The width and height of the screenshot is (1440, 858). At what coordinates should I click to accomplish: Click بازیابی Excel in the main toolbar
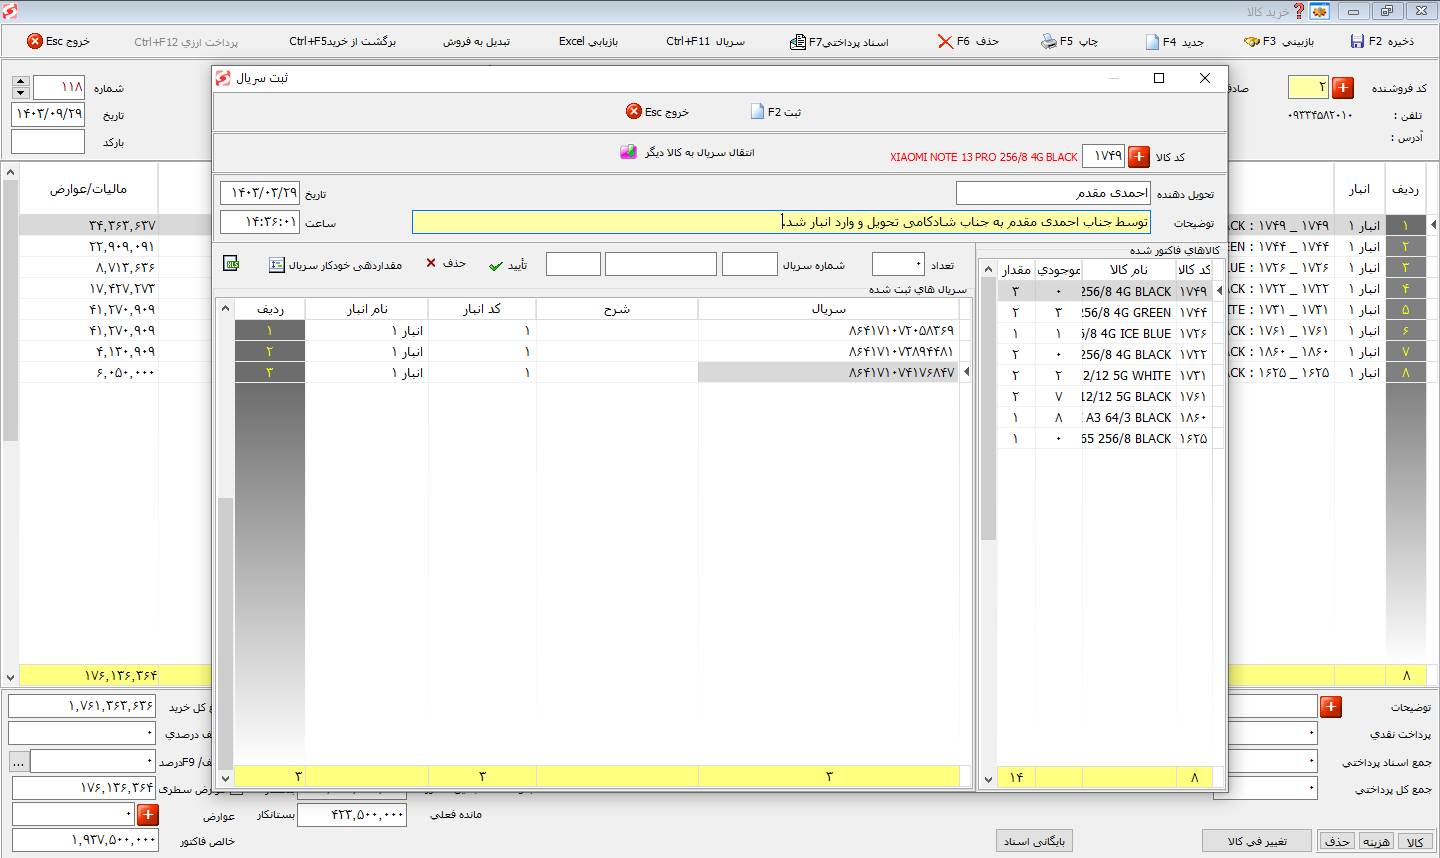pos(588,41)
